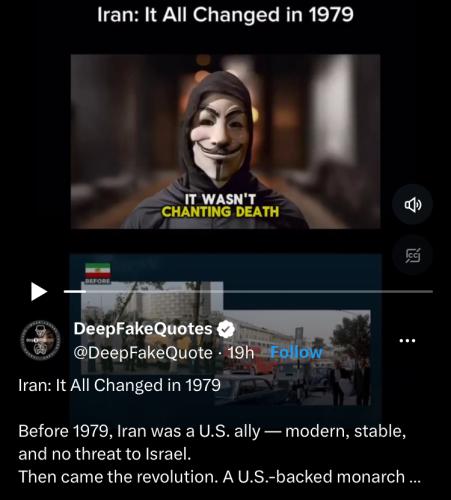
Task: Open the 19h post timestamp
Action: [241, 353]
